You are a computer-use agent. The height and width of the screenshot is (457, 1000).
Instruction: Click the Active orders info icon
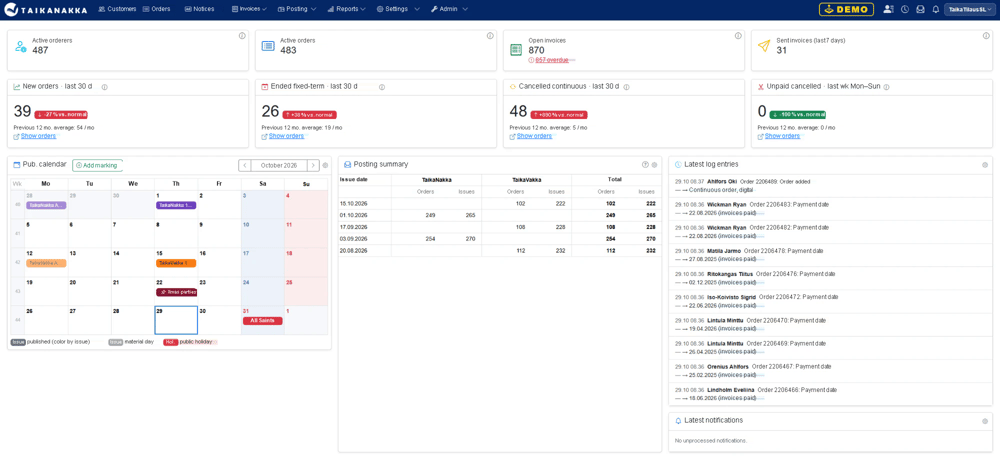click(x=490, y=36)
